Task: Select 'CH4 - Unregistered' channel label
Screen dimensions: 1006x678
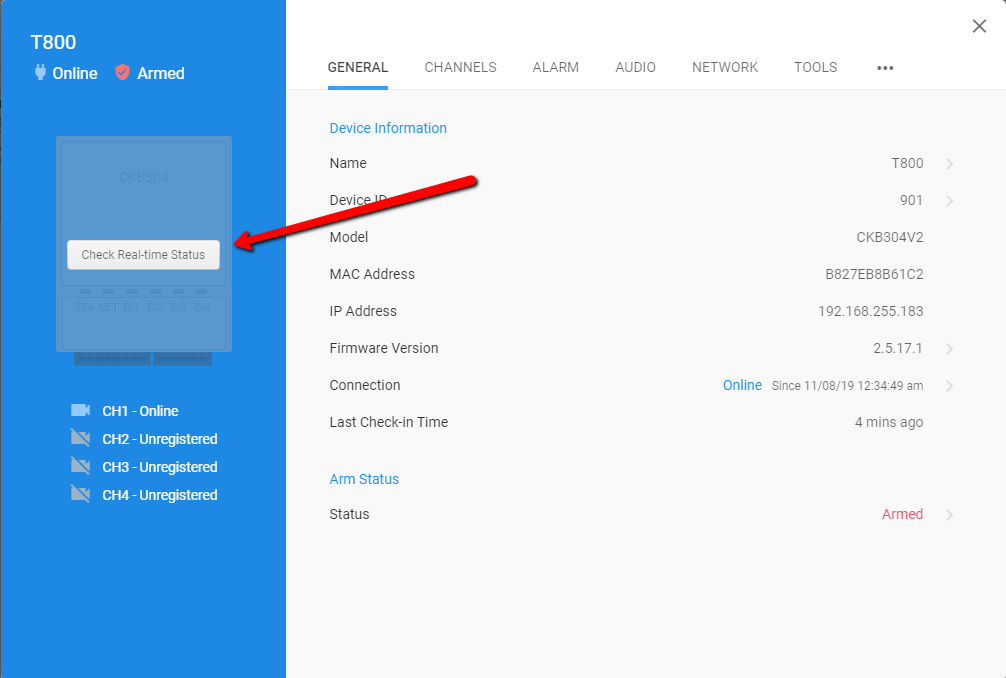Action: pos(160,495)
